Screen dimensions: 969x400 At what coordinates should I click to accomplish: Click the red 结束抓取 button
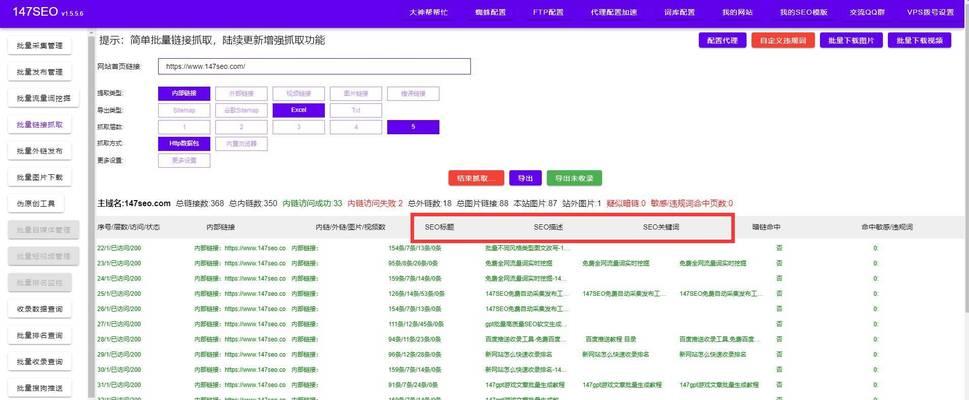476,178
